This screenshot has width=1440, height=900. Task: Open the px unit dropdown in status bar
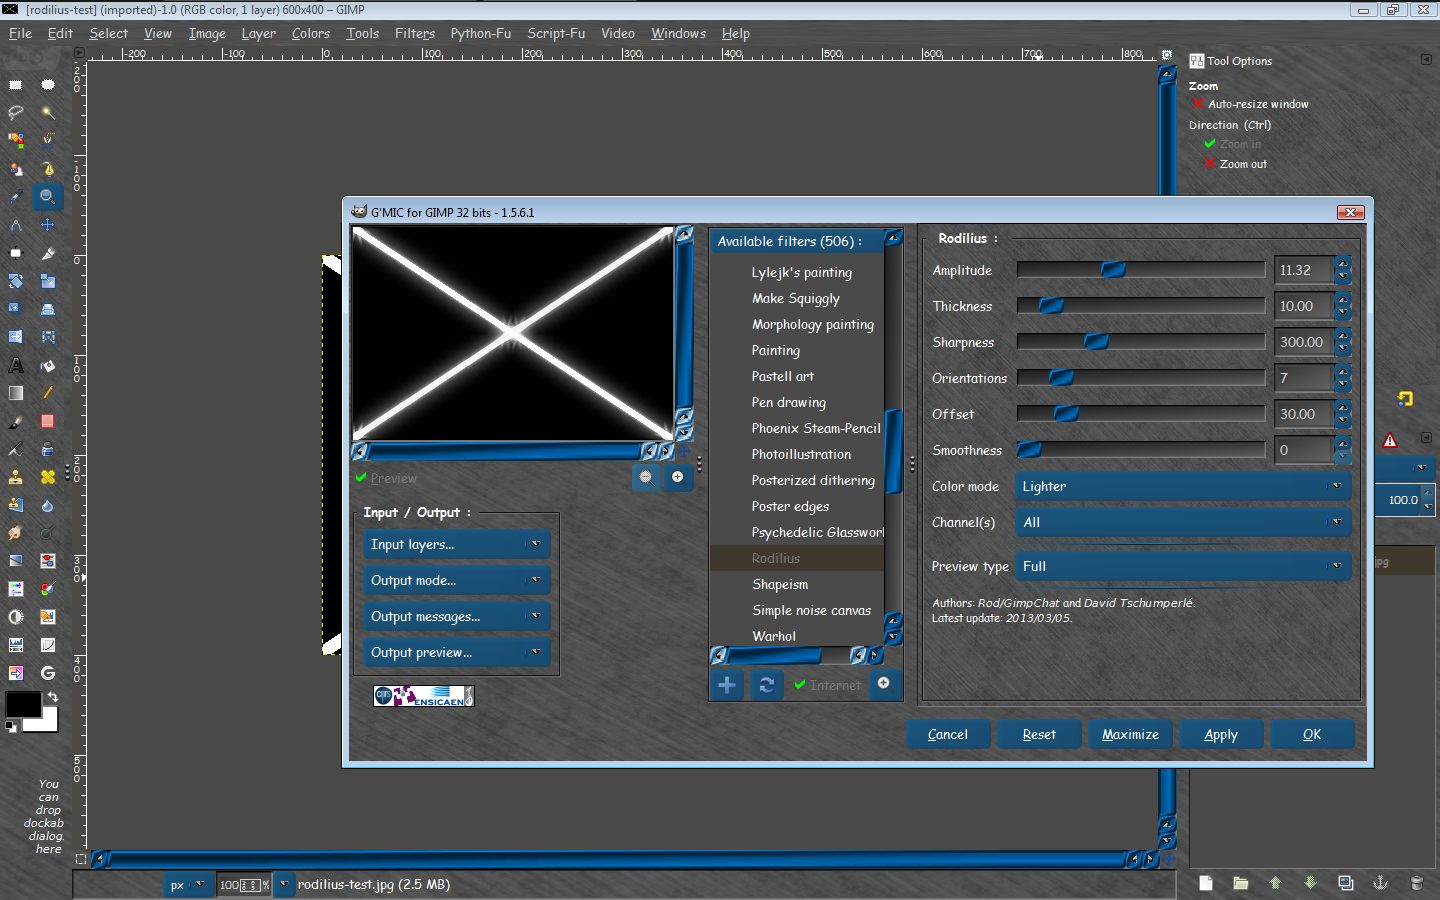coord(187,885)
